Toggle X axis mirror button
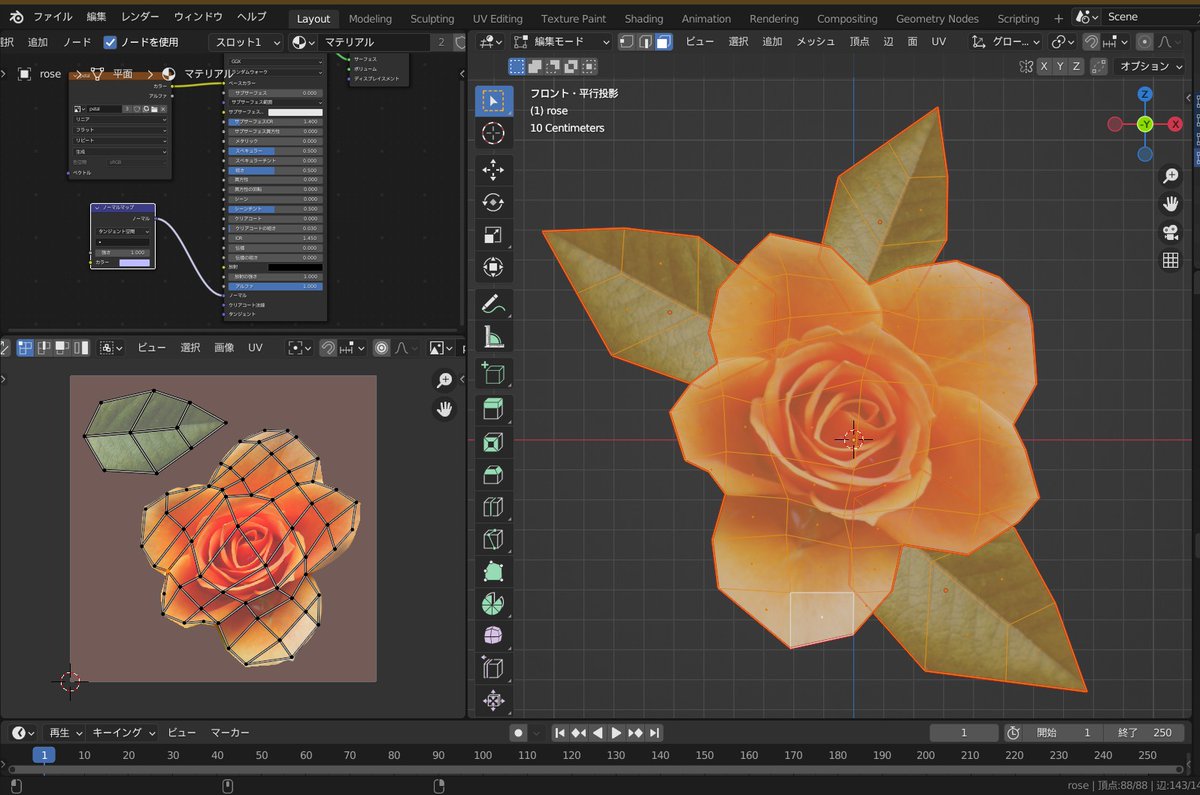The width and height of the screenshot is (1200, 795). click(1044, 66)
